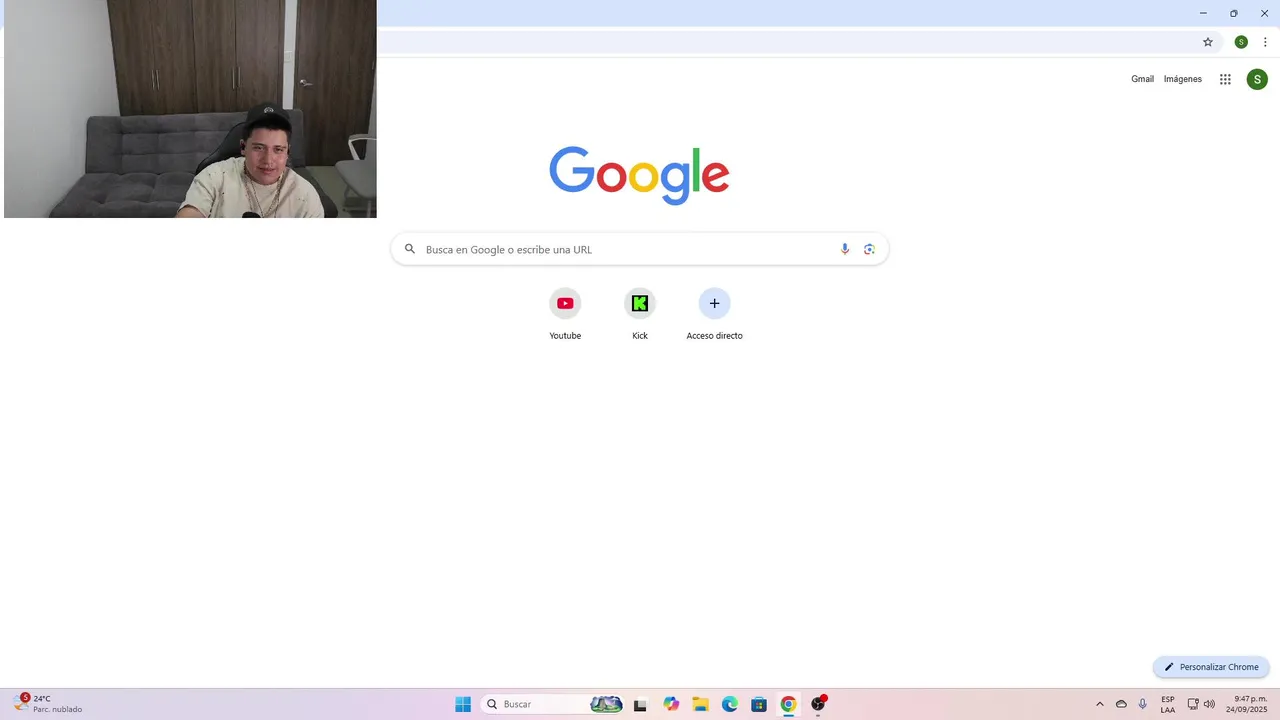Open the weather widget showing 24°C
The width and height of the screenshot is (1280, 720).
click(x=47, y=704)
